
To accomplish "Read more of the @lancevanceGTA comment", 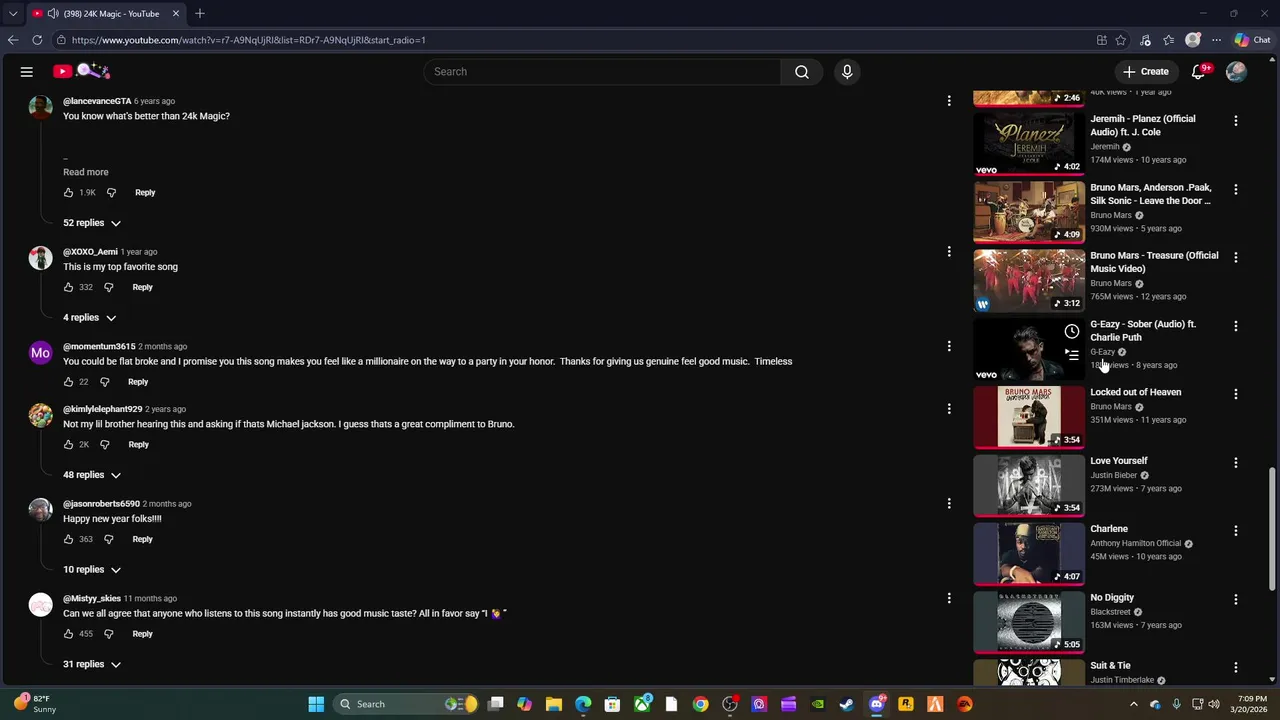I will click(x=86, y=172).
